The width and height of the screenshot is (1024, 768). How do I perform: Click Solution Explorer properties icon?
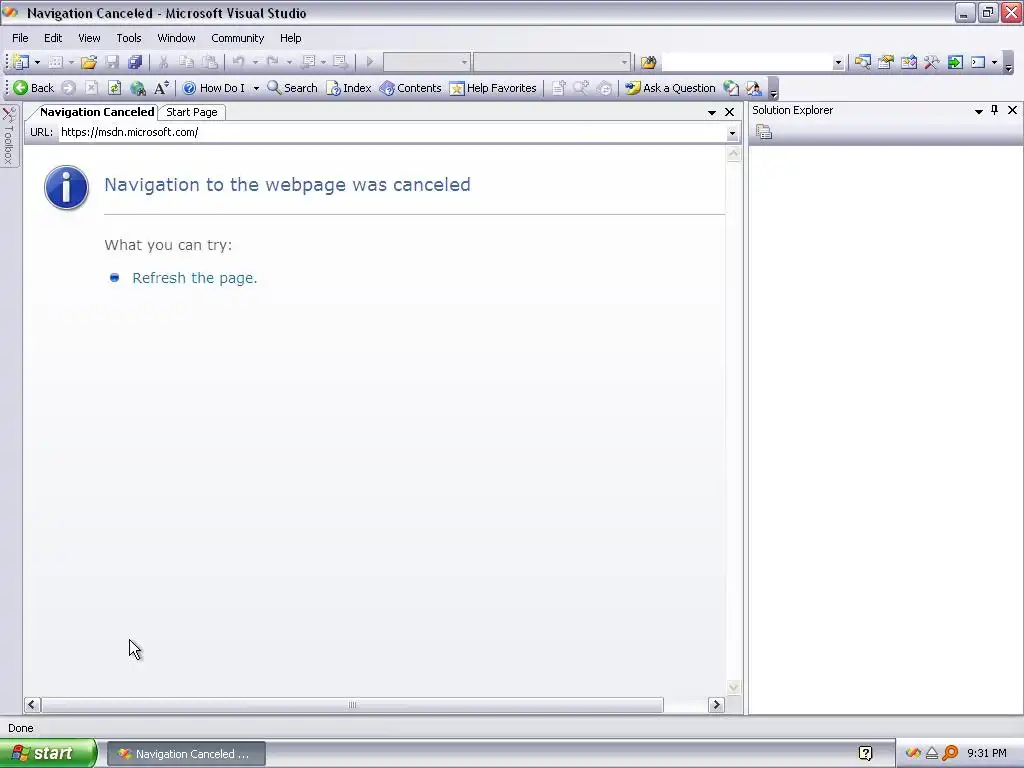(764, 133)
